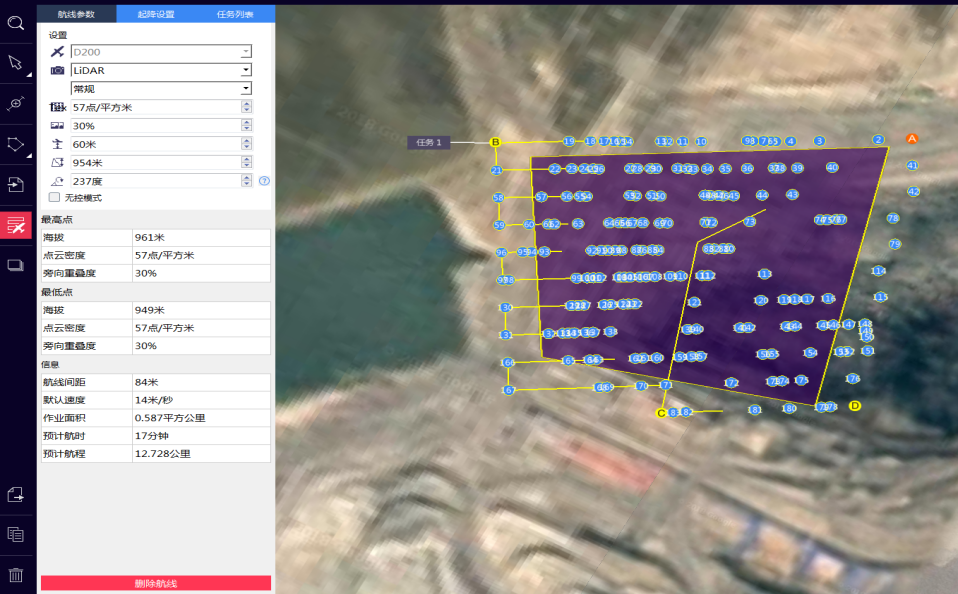Edit the 60米 flight height field
The image size is (958, 594).
[x=156, y=144]
